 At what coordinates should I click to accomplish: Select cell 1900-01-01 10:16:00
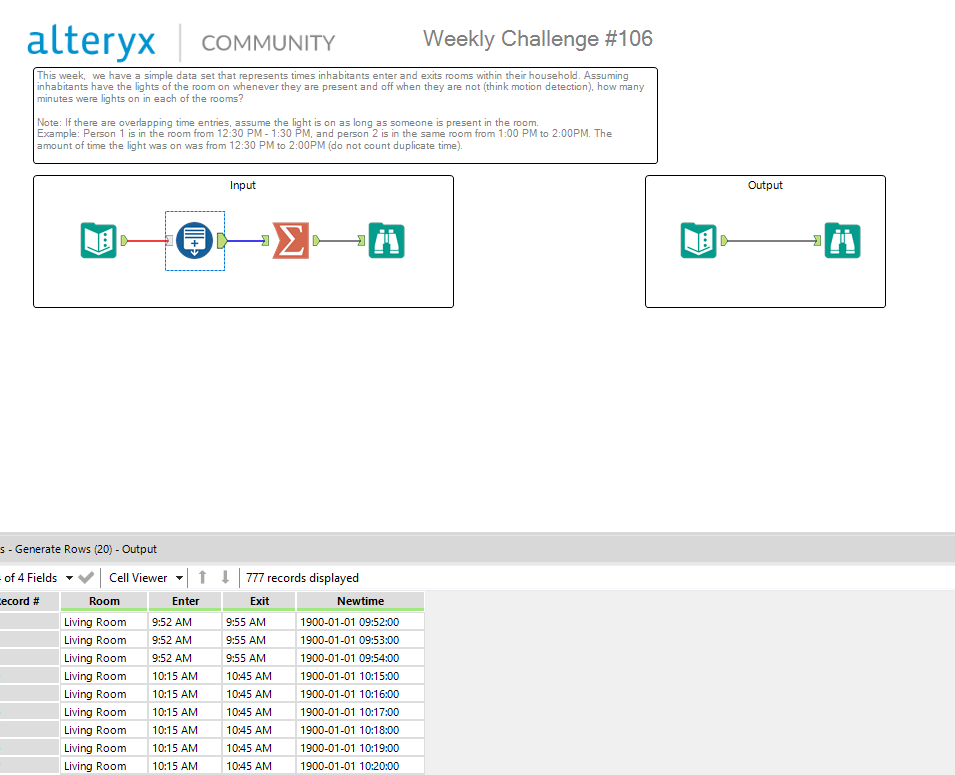[361, 694]
